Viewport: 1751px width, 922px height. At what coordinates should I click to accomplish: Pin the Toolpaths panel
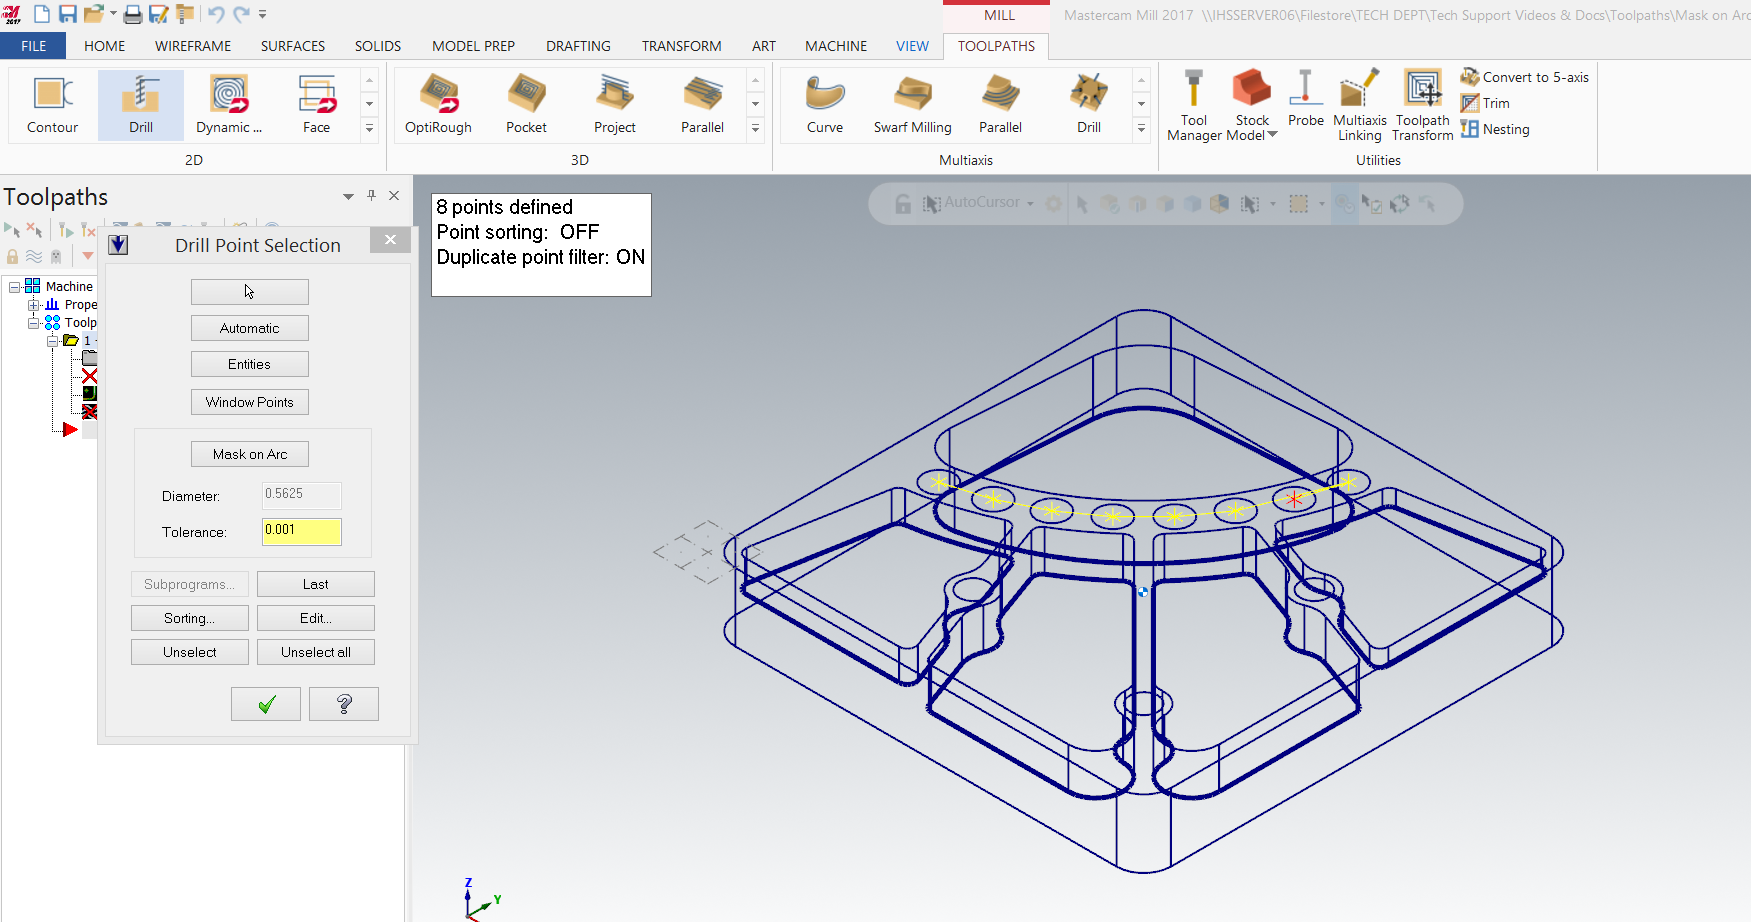point(371,196)
